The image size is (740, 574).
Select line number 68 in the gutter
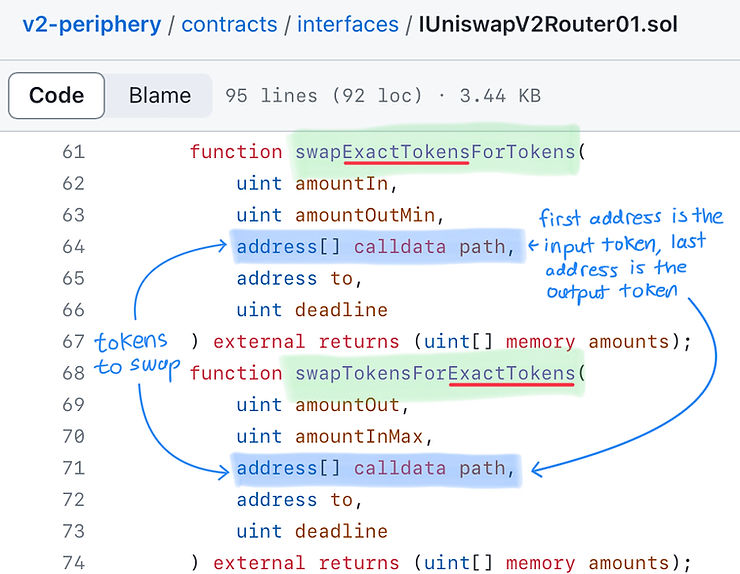73,374
